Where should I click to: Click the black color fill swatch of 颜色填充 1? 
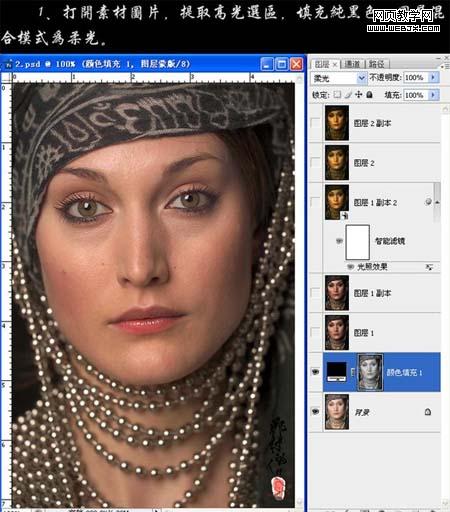(336, 372)
